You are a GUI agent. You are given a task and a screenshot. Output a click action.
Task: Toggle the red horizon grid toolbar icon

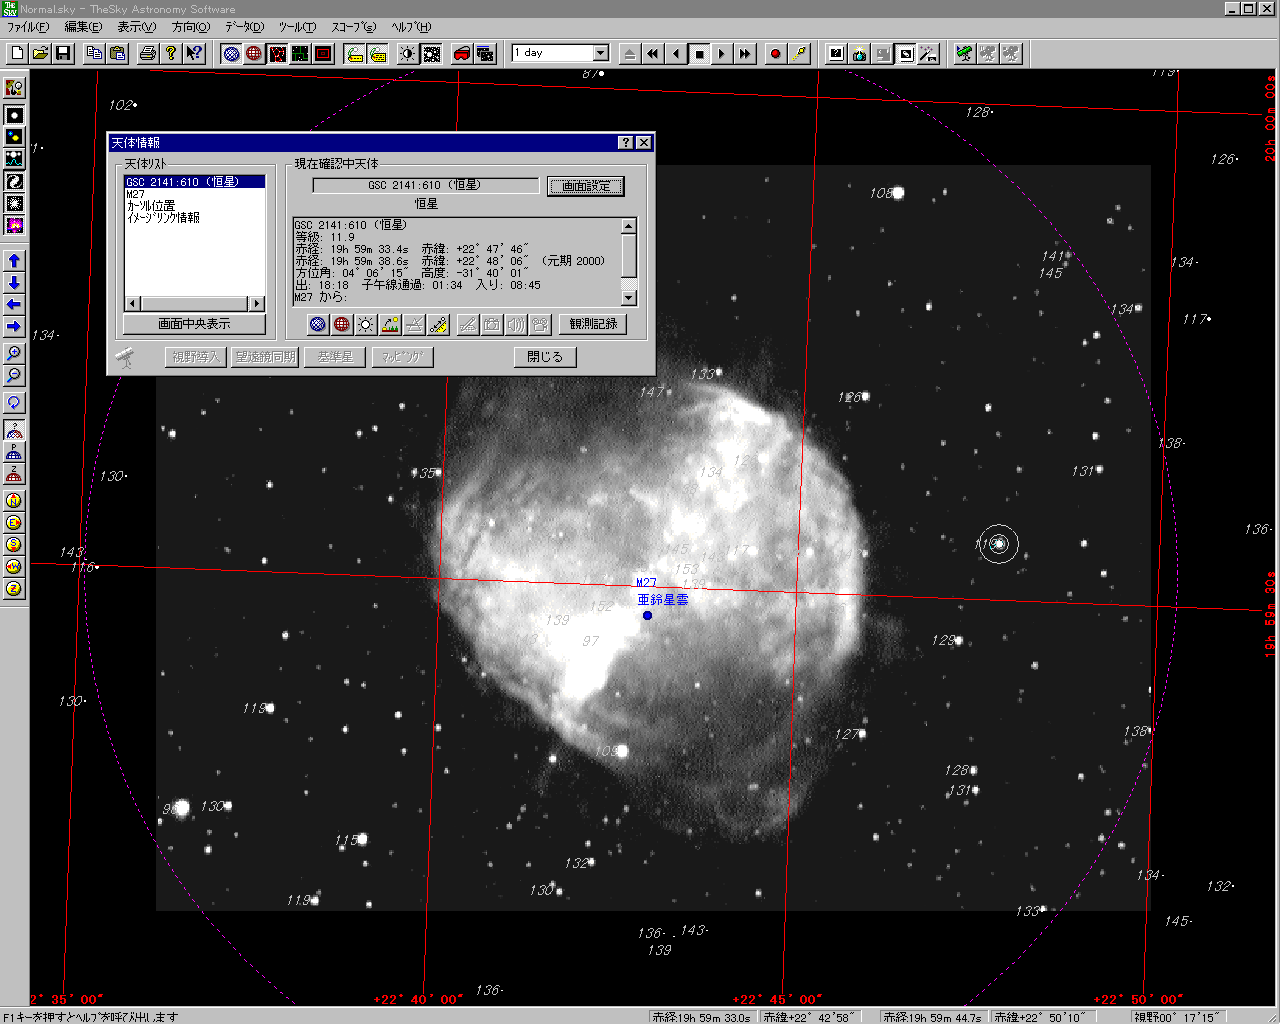pos(254,53)
